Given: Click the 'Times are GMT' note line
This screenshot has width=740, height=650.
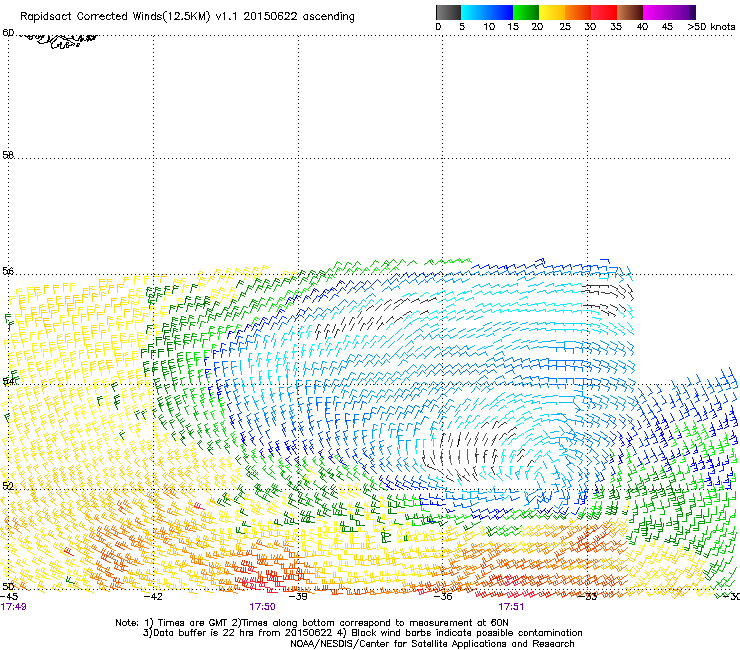Looking at the screenshot, I should 312,623.
